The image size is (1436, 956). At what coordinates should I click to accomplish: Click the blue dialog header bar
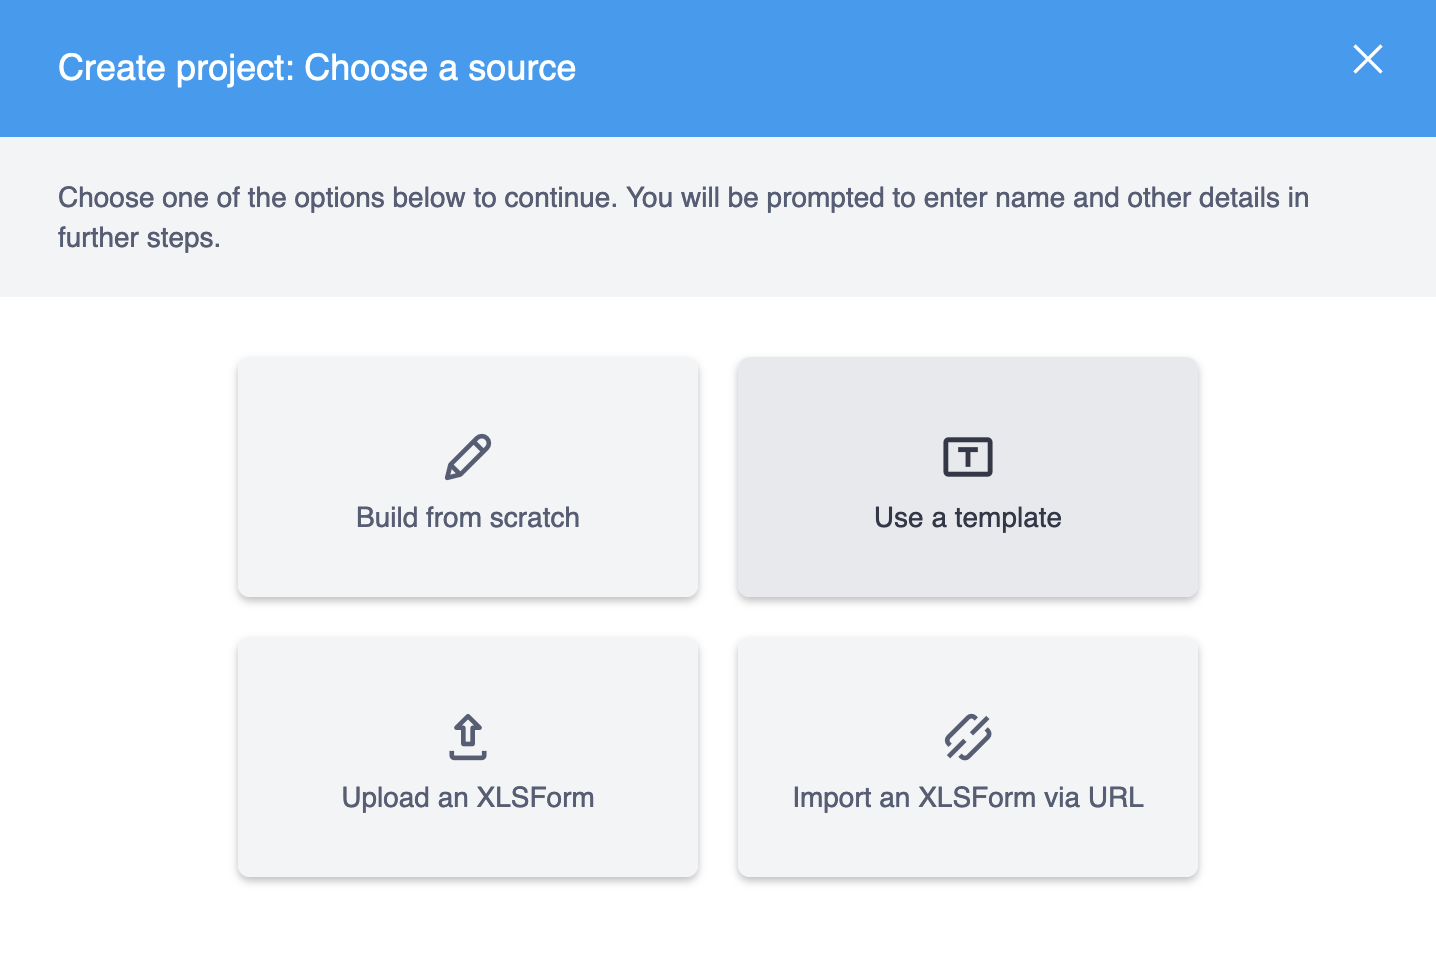click(900, 68)
